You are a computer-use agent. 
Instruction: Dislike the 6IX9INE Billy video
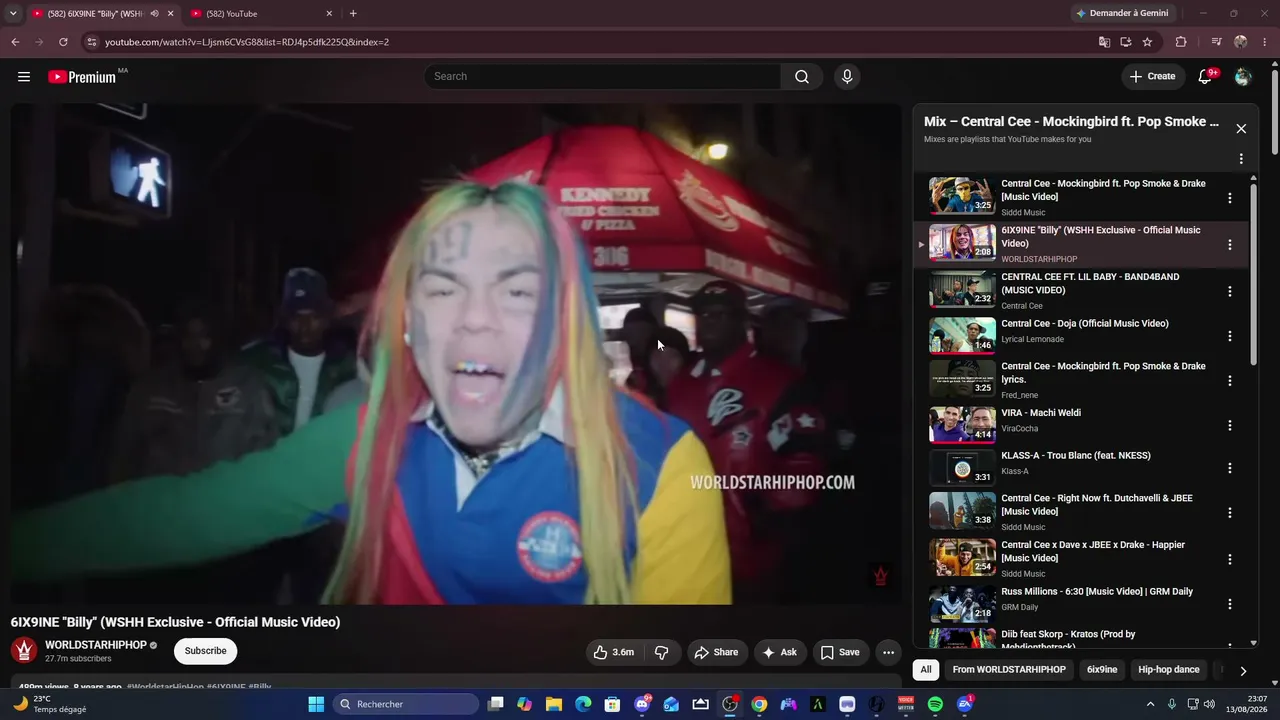[662, 652]
